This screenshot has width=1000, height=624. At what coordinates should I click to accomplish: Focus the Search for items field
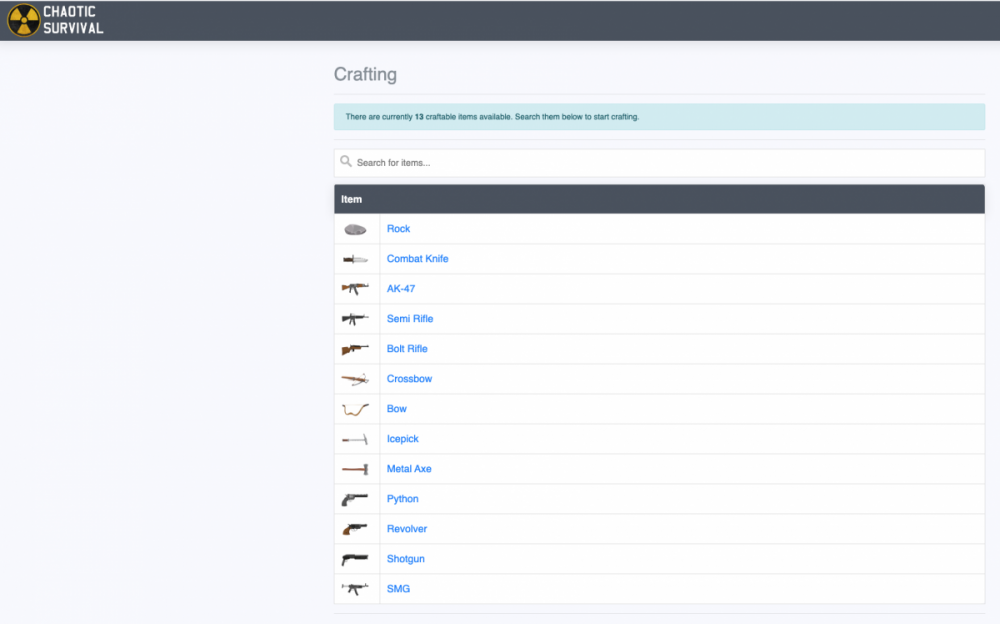click(660, 163)
